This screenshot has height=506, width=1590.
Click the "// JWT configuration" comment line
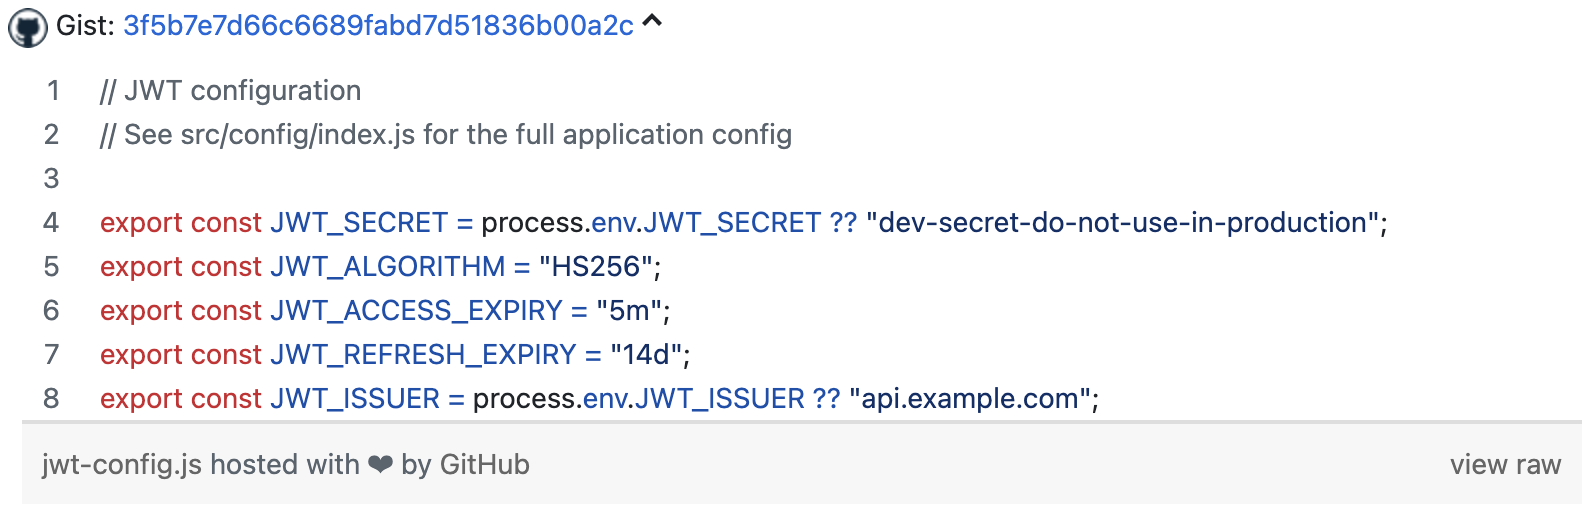point(230,91)
